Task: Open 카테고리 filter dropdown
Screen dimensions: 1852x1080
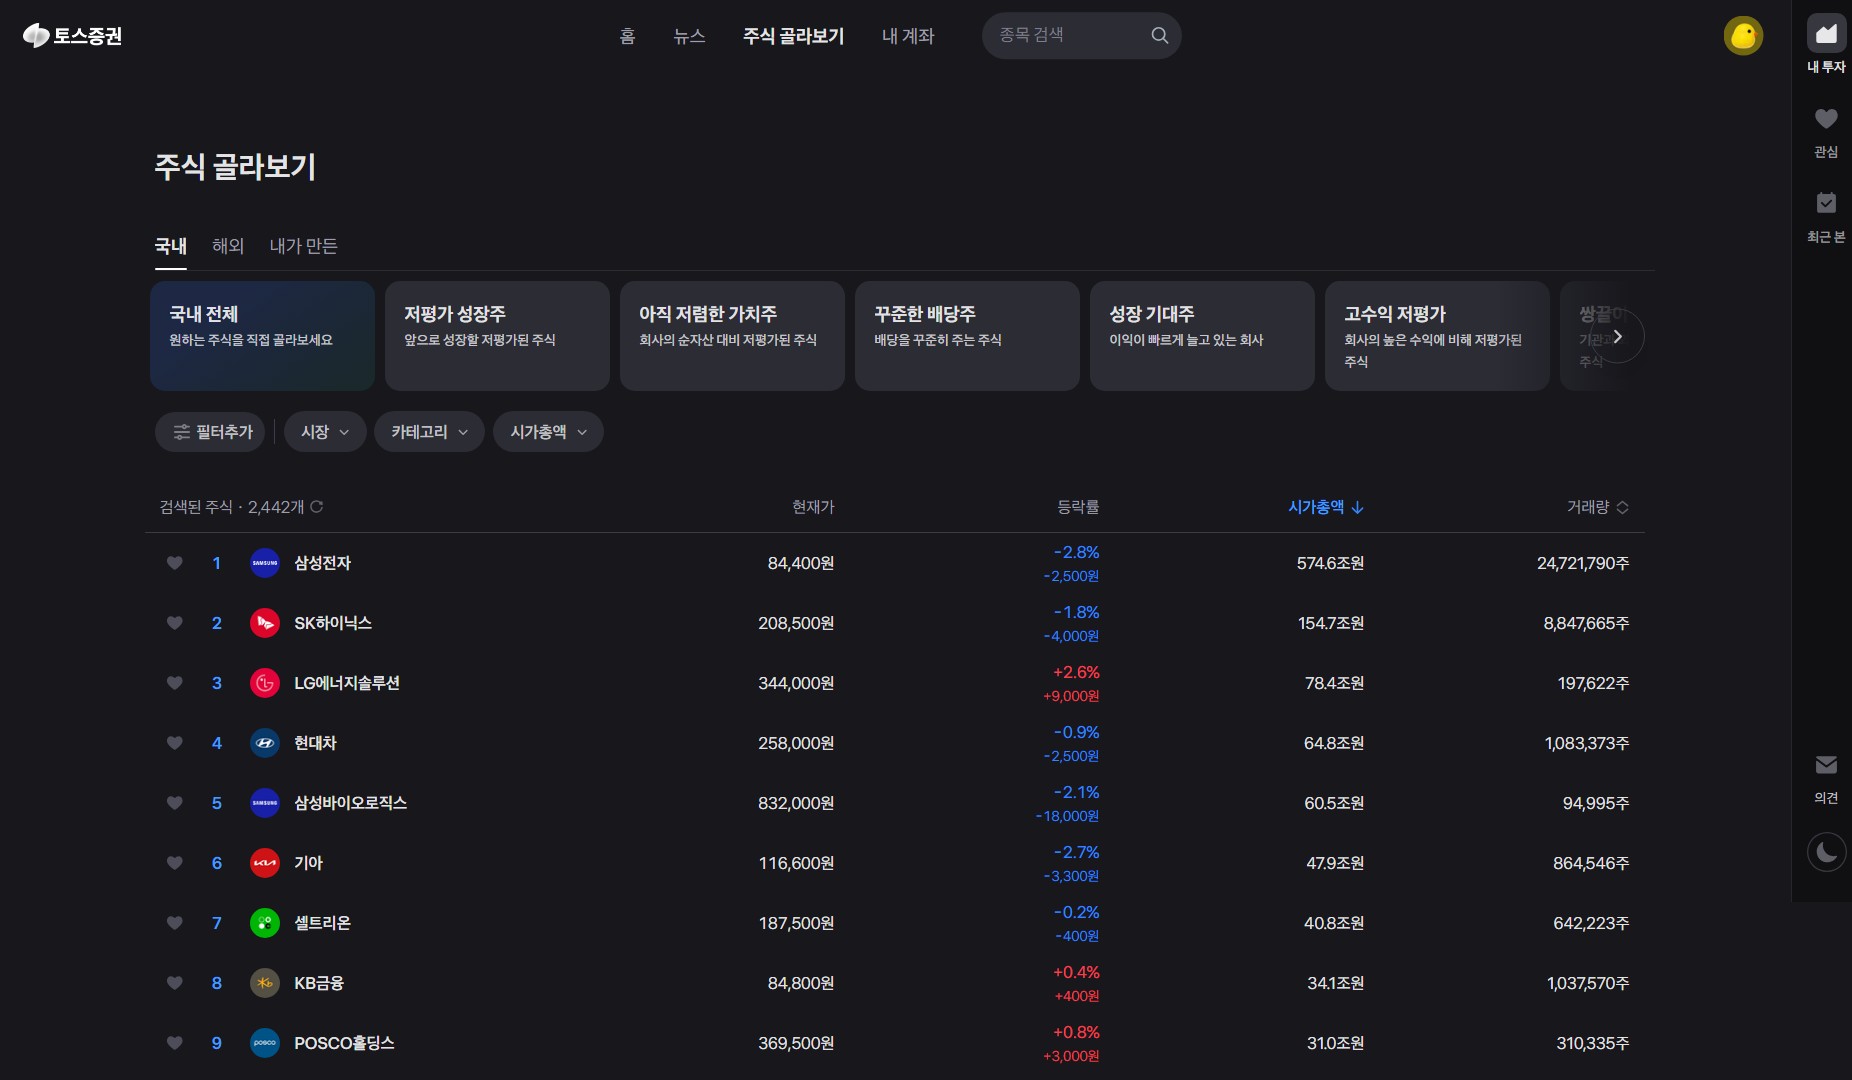Action: pos(429,432)
